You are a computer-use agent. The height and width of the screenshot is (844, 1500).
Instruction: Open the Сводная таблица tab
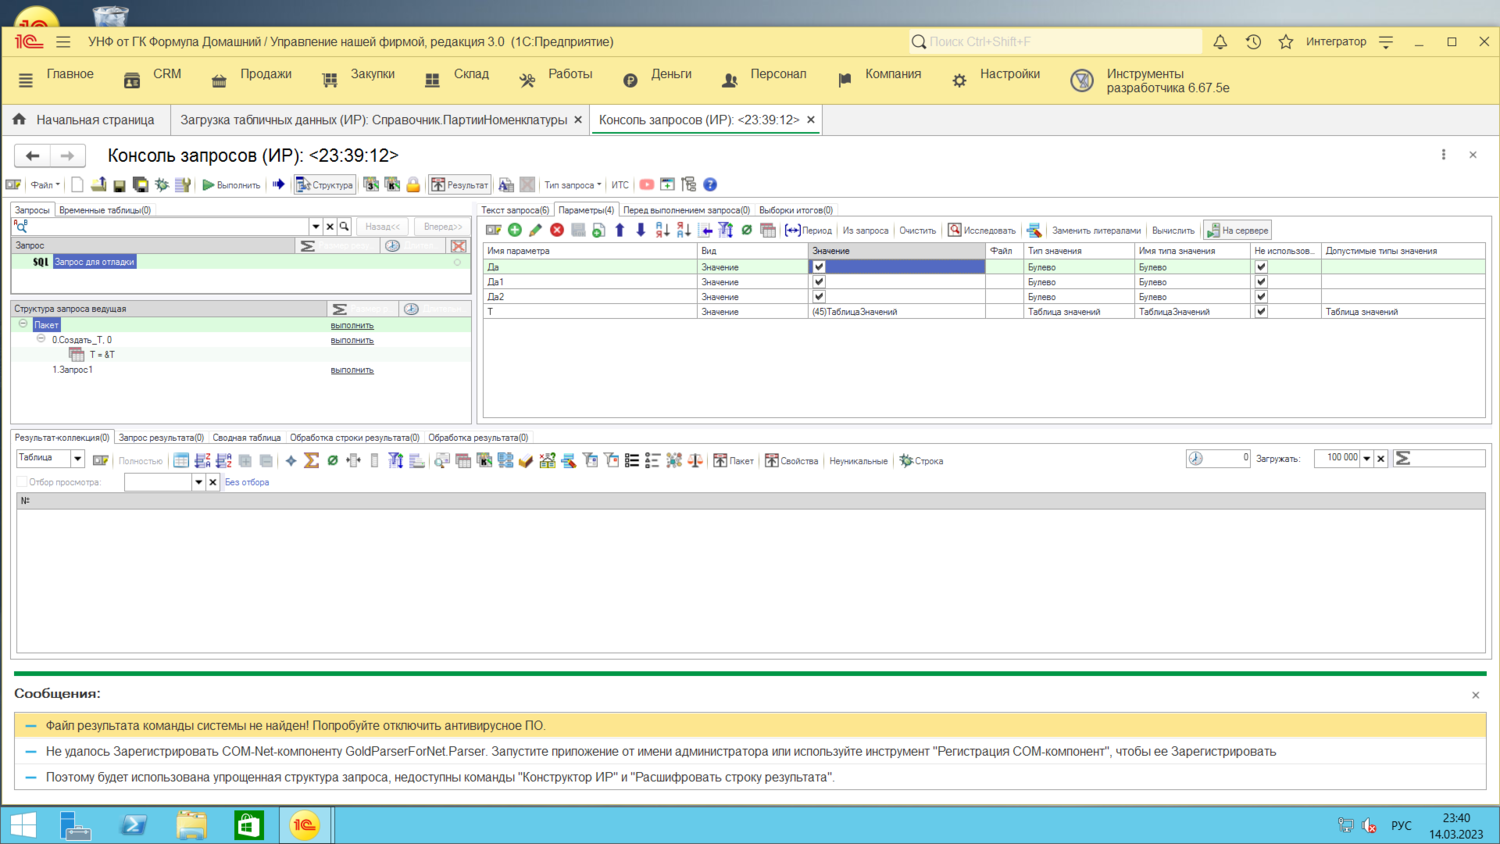click(x=246, y=437)
